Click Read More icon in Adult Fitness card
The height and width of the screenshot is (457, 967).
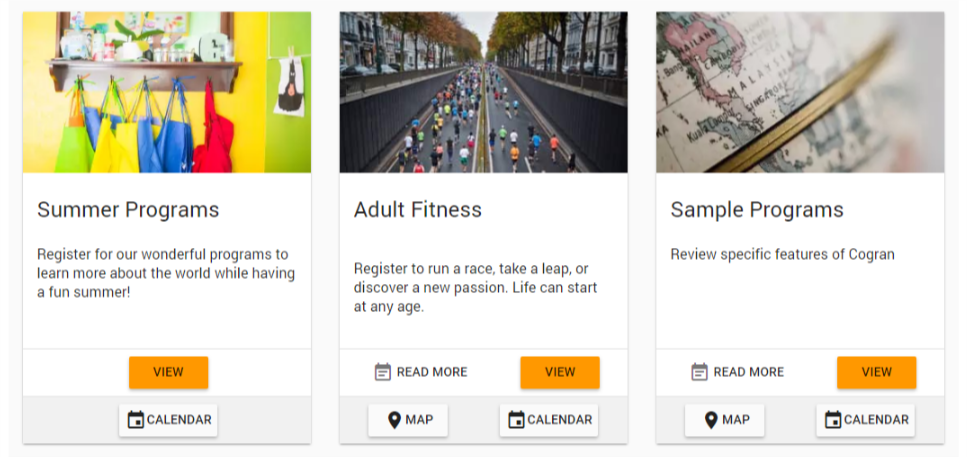pos(382,372)
